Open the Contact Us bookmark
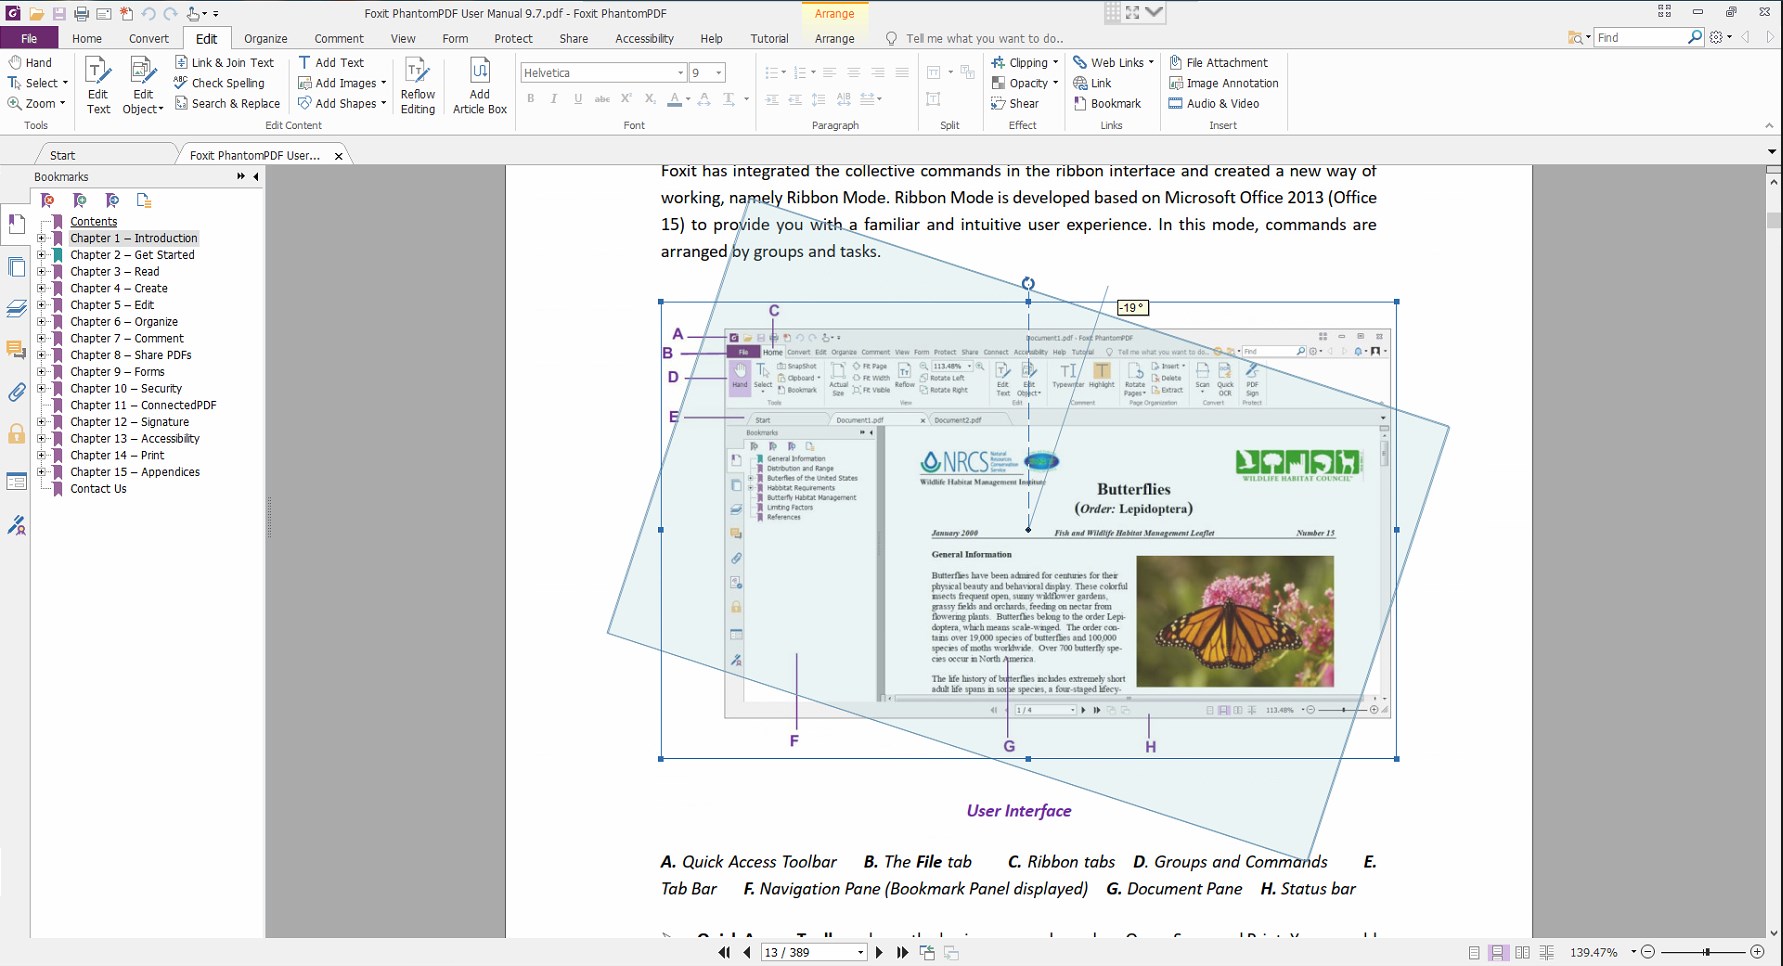The image size is (1783, 966). (x=98, y=489)
